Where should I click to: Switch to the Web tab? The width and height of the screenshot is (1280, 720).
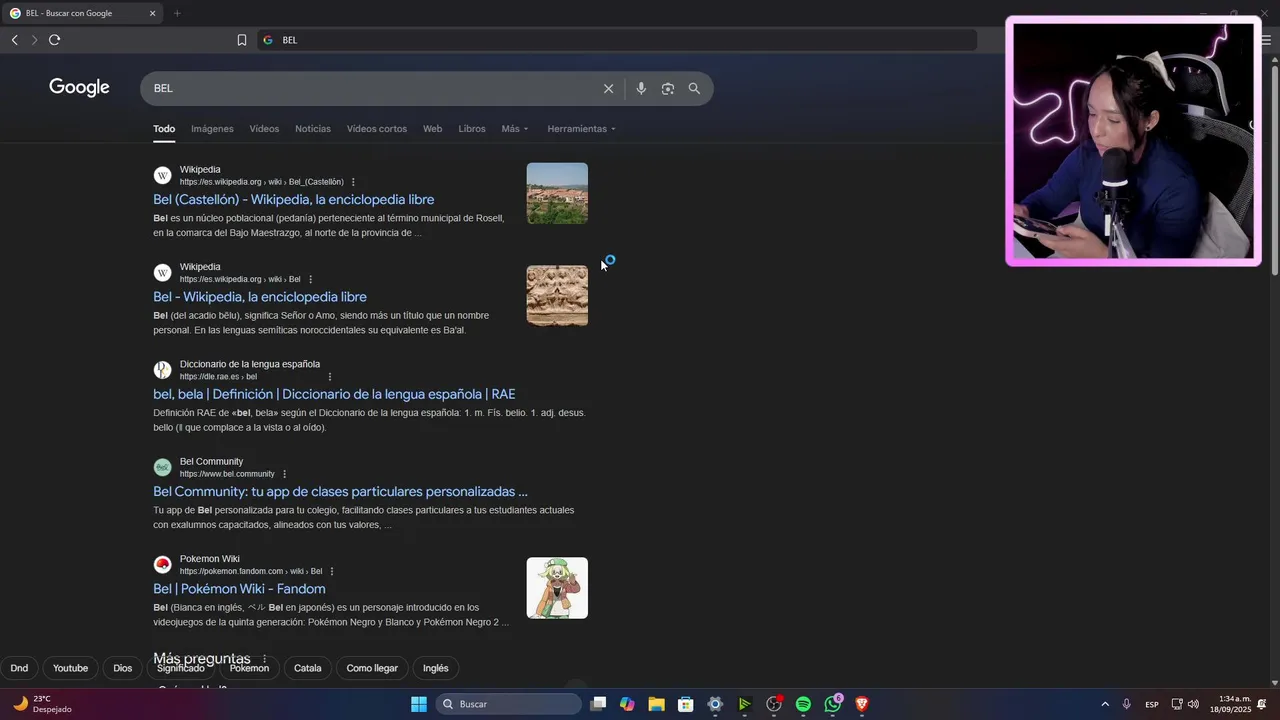[x=432, y=129]
